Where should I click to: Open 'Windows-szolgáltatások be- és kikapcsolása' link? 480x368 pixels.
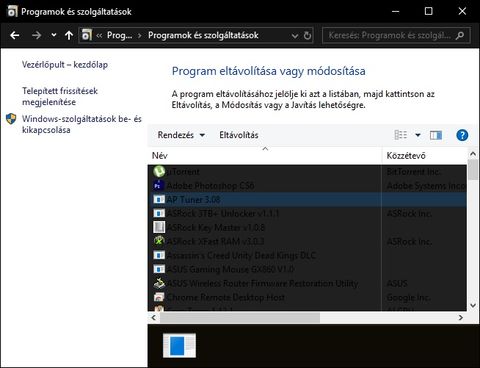click(x=82, y=124)
